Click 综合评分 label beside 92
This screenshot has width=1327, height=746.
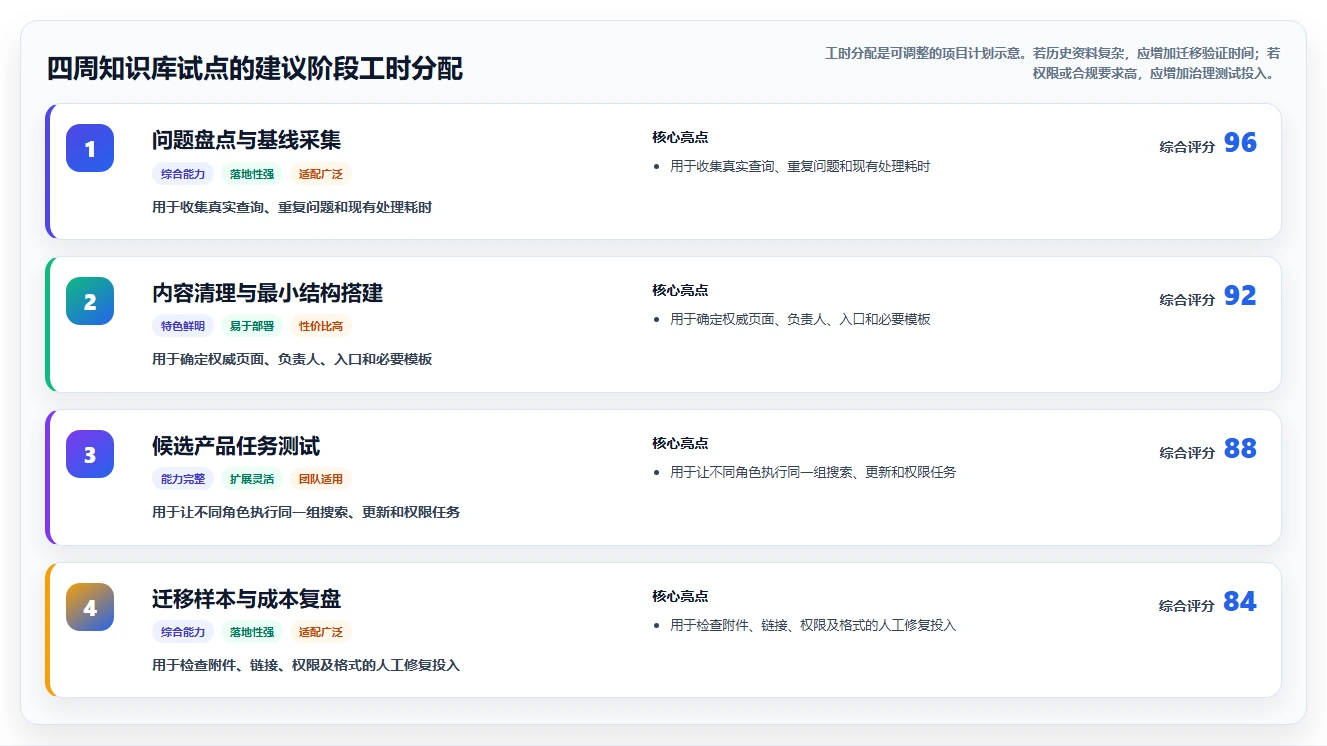point(1187,299)
